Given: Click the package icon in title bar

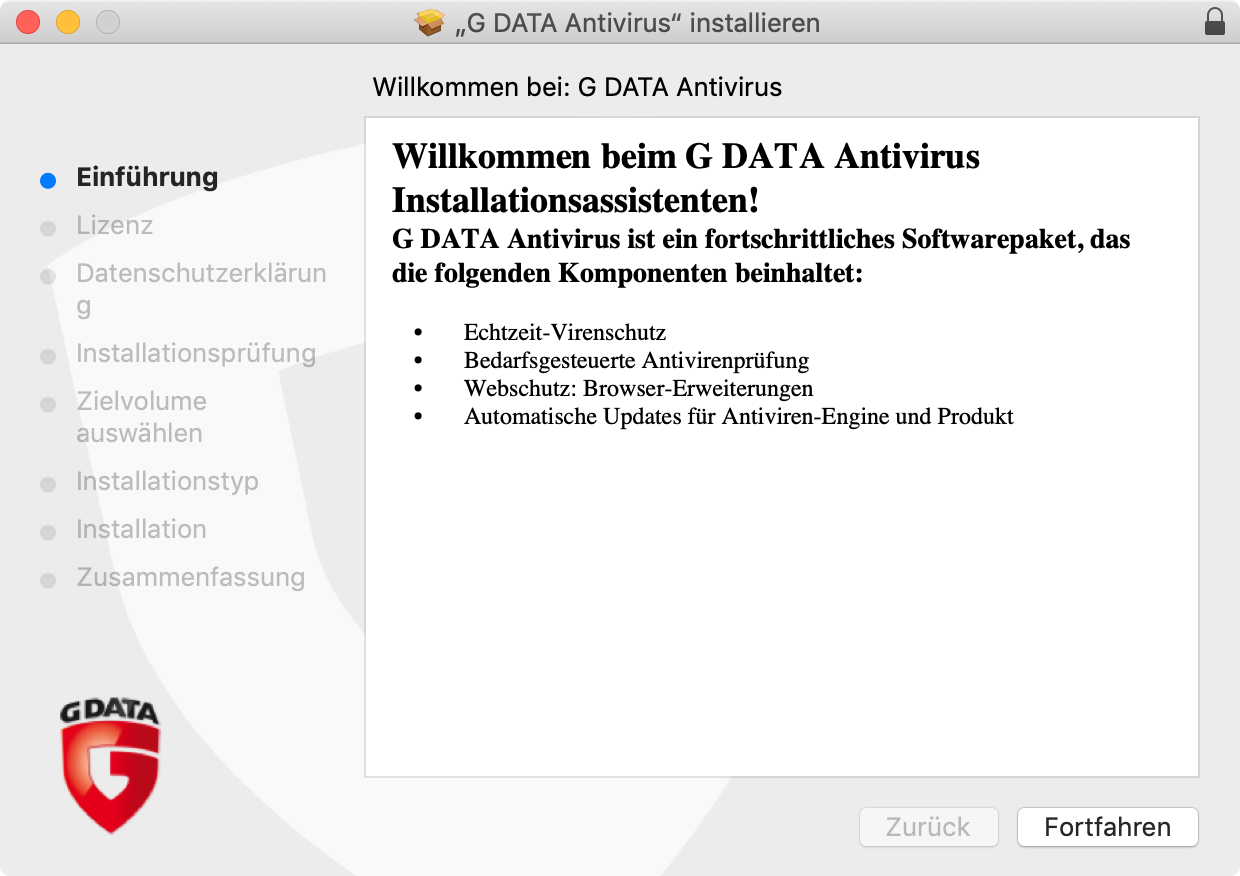Looking at the screenshot, I should [430, 22].
